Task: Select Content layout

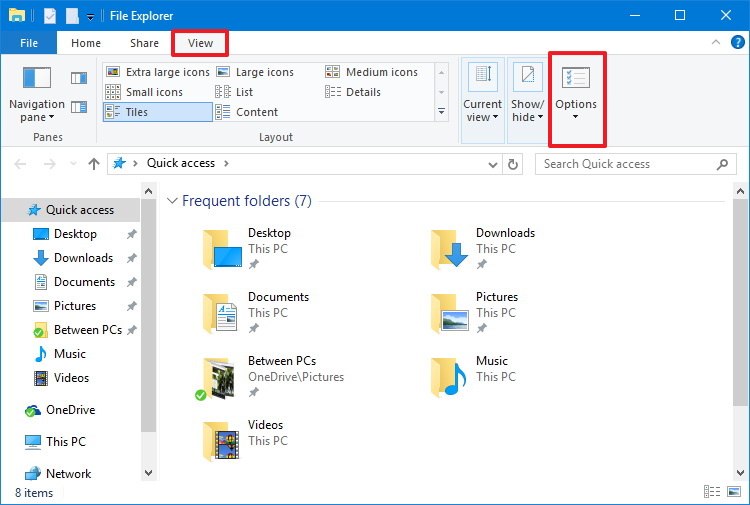Action: click(247, 112)
